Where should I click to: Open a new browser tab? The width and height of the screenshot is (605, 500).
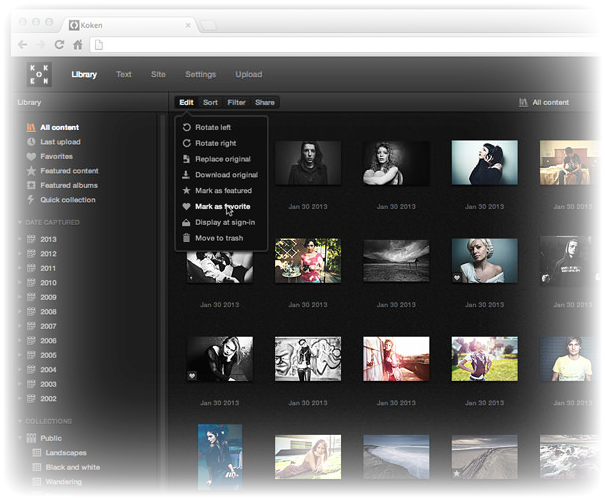(209, 26)
